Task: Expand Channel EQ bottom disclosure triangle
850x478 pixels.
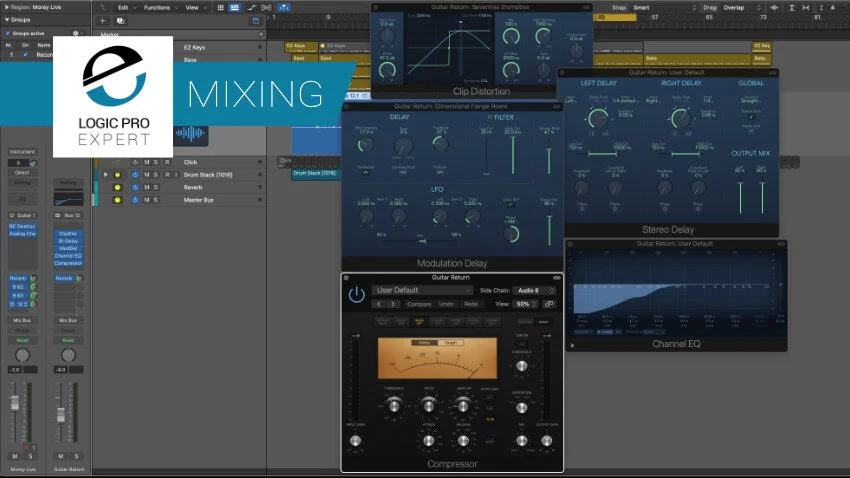Action: [x=572, y=345]
